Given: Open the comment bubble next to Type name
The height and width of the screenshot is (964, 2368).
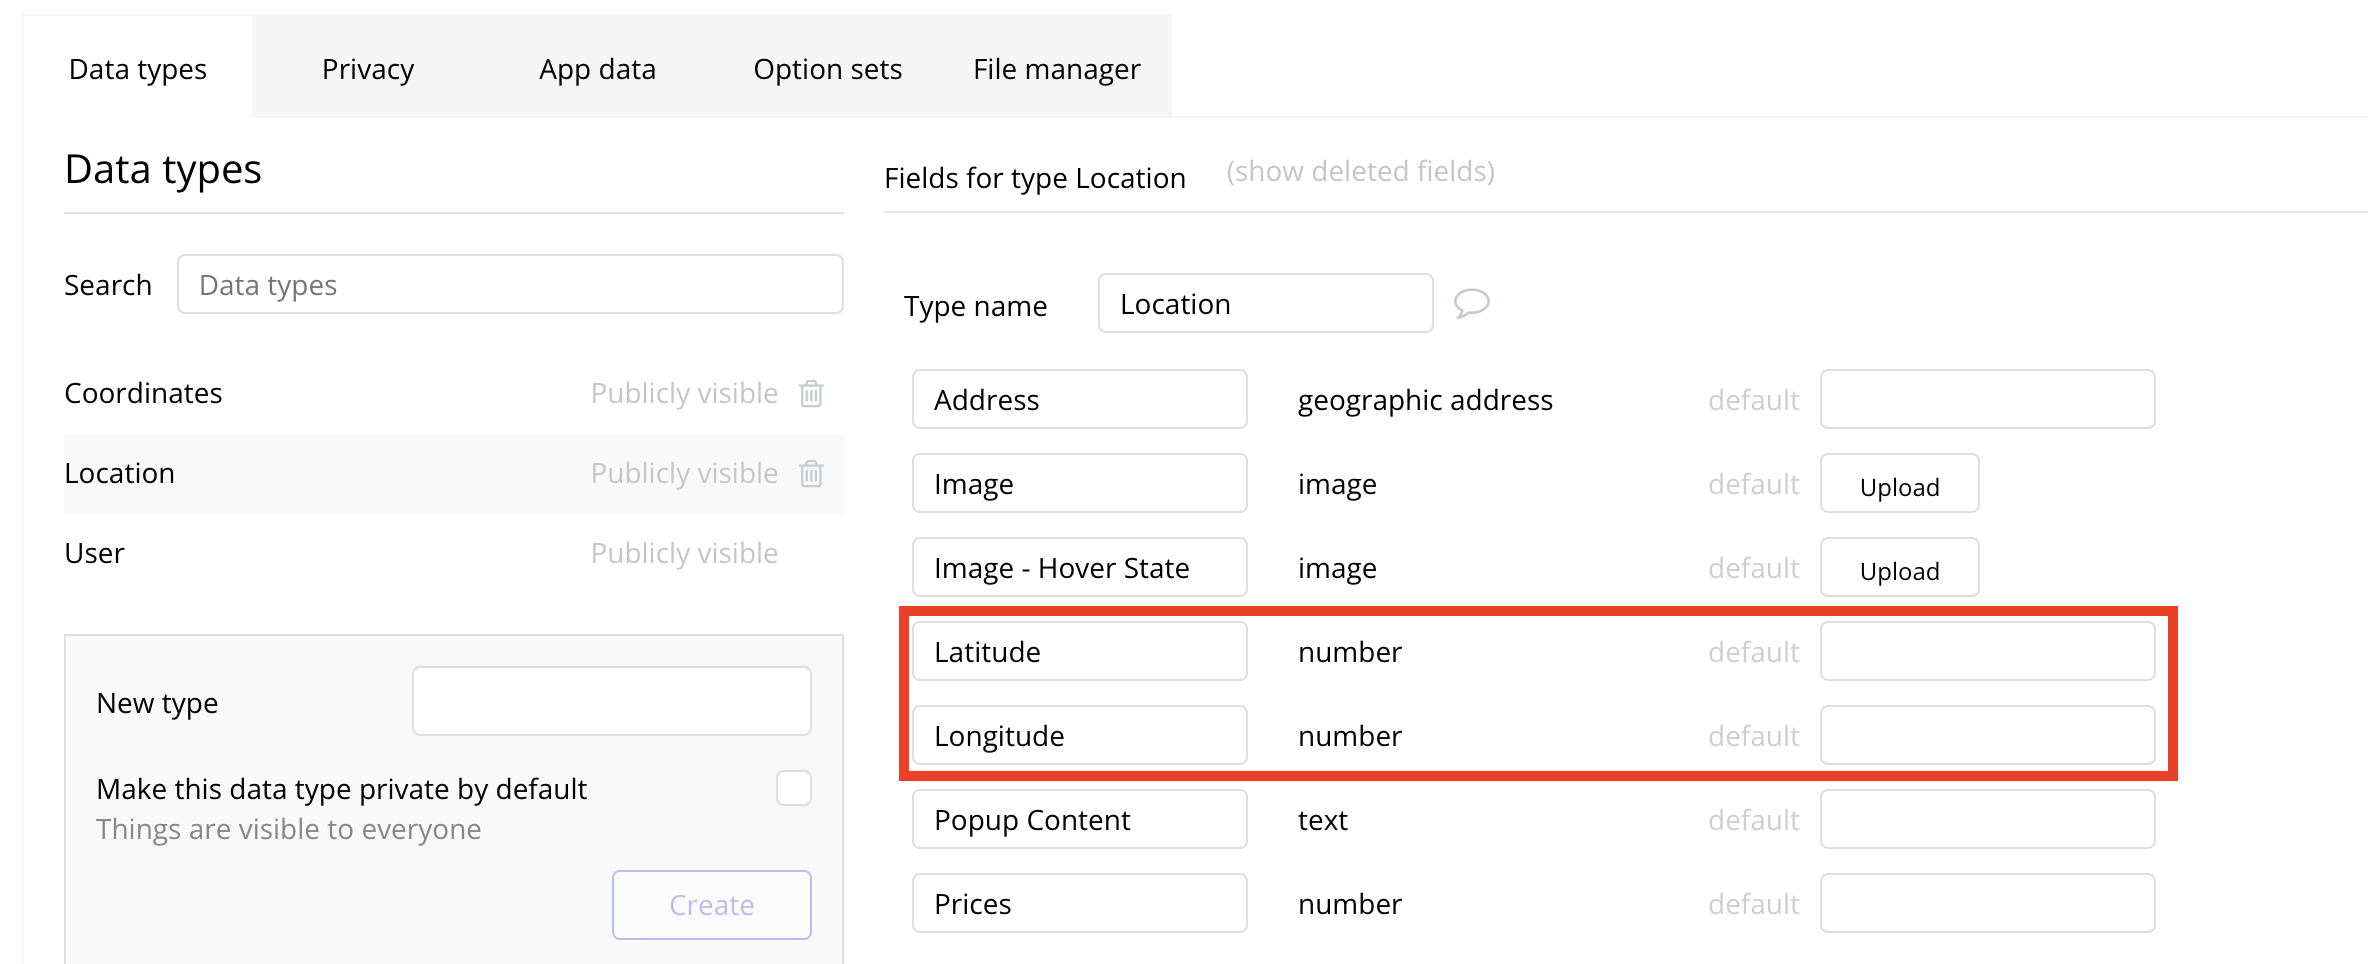Looking at the screenshot, I should click(x=1471, y=303).
